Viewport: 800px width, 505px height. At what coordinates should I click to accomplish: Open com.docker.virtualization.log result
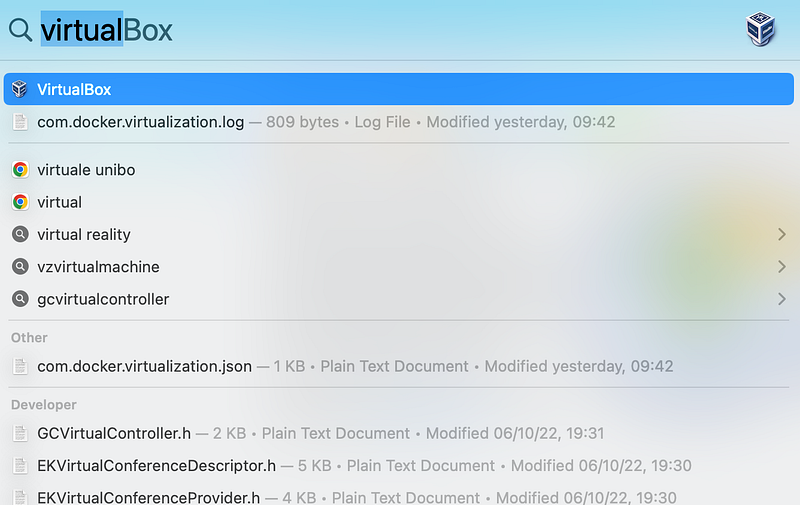click(x=398, y=122)
